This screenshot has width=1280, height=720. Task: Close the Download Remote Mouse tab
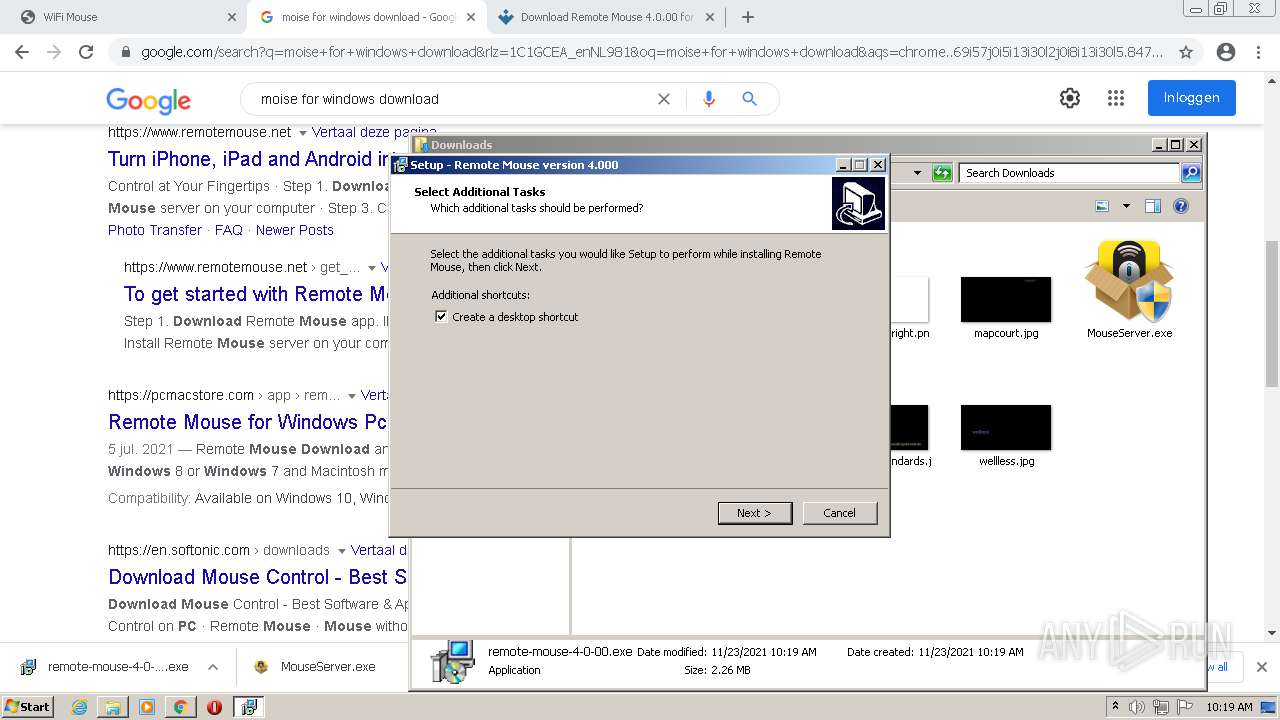[x=710, y=17]
